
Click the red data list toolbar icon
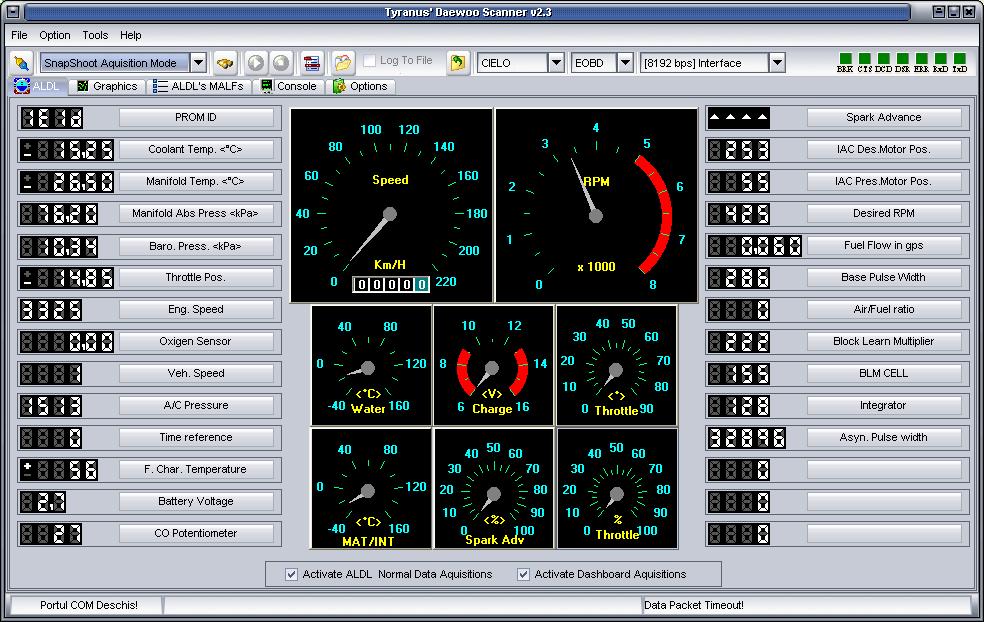point(312,63)
